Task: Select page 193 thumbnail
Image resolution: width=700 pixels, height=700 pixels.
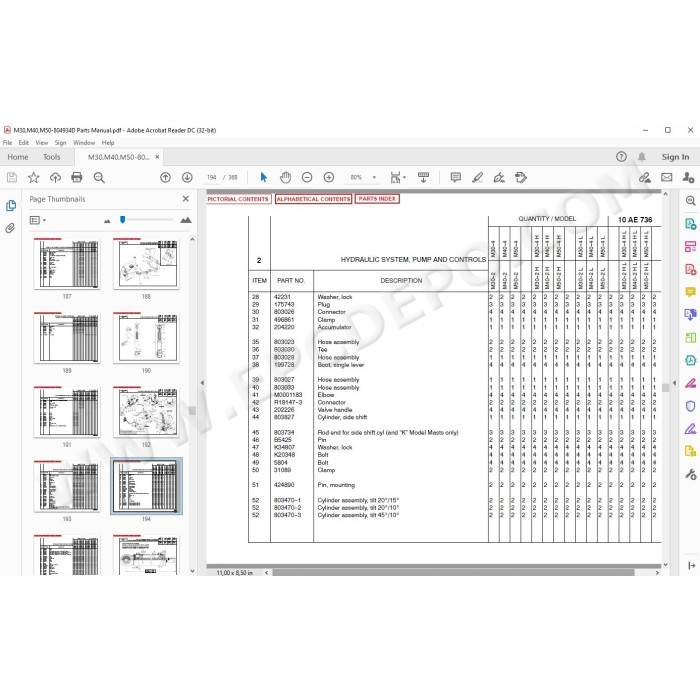Action: pos(67,486)
